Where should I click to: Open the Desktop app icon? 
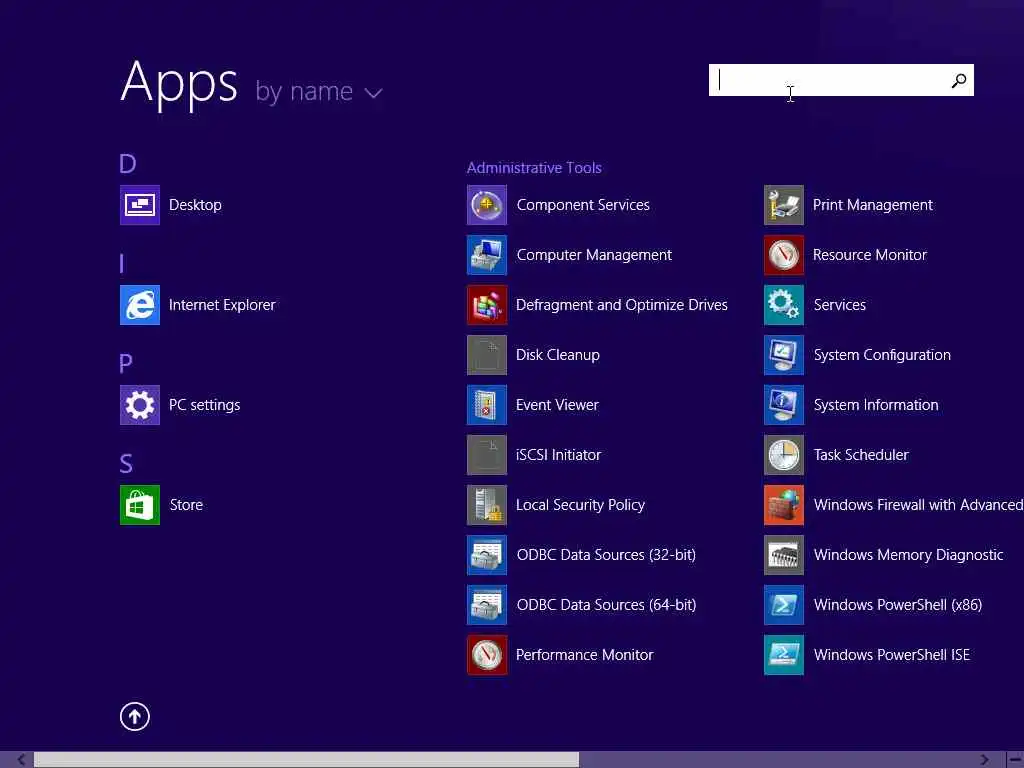pos(140,205)
